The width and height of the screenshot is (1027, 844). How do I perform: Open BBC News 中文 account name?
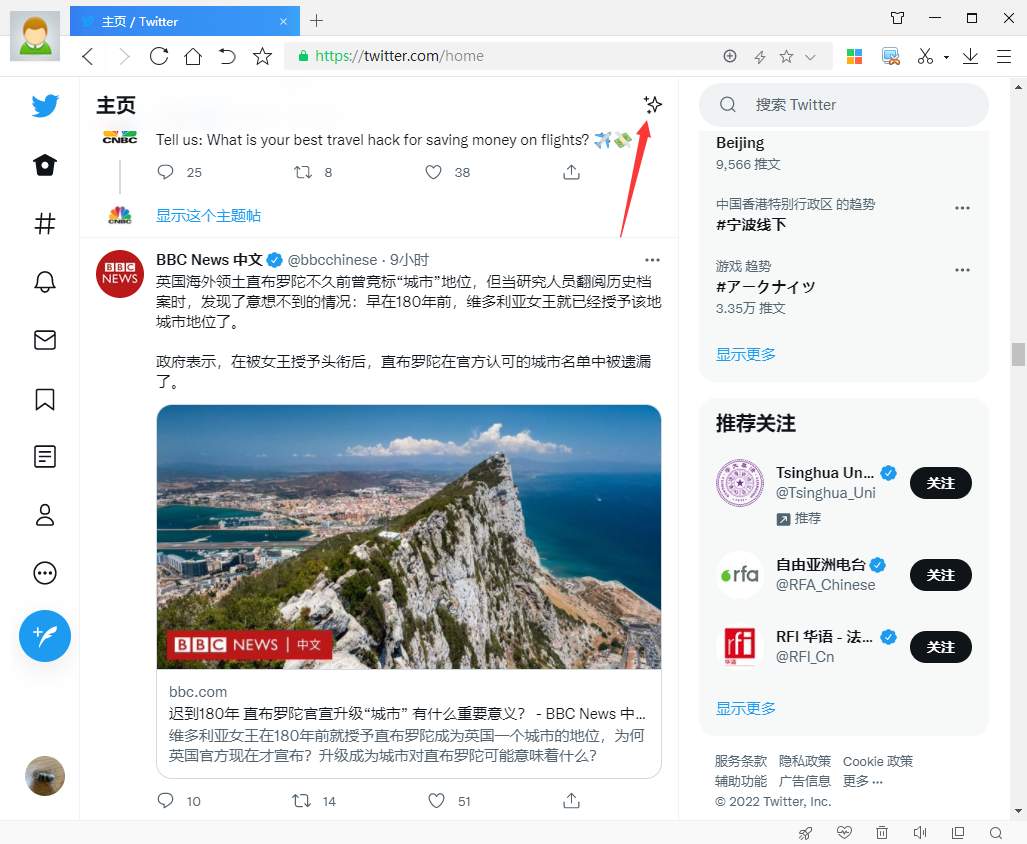pyautogui.click(x=210, y=260)
